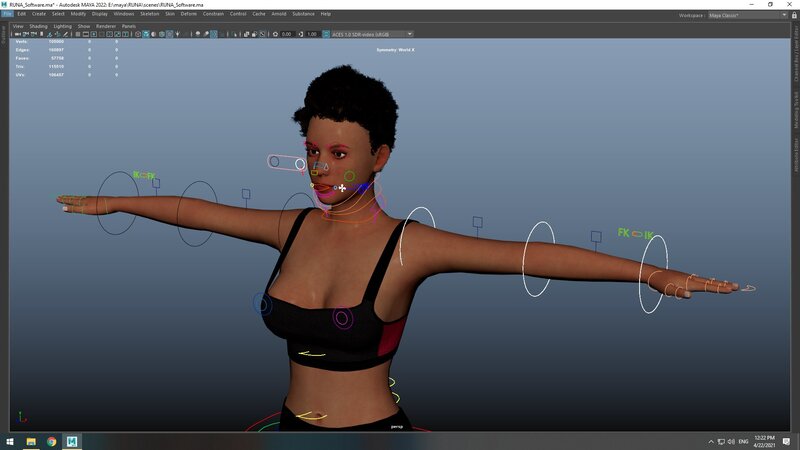Open the Arnold menu

pyautogui.click(x=277, y=14)
